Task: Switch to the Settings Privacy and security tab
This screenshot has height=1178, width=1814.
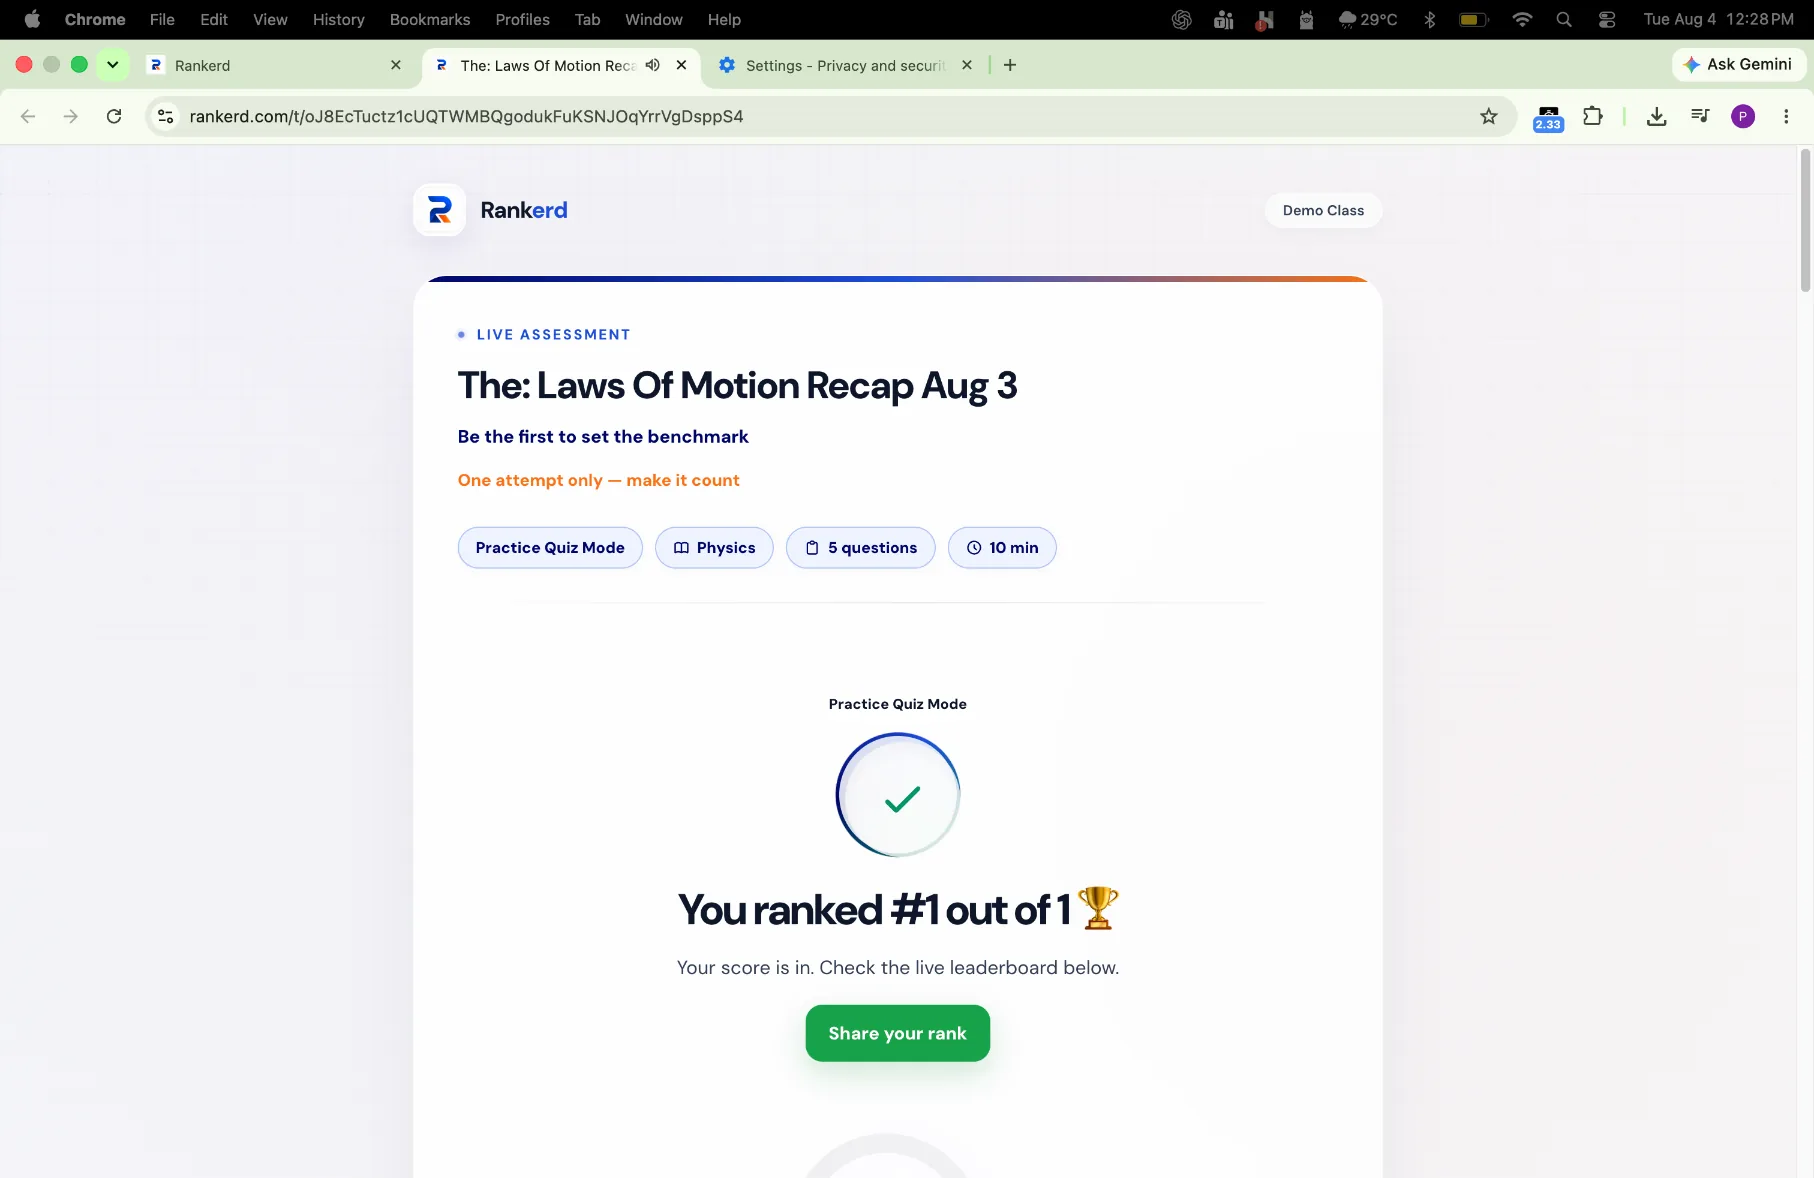Action: click(845, 65)
